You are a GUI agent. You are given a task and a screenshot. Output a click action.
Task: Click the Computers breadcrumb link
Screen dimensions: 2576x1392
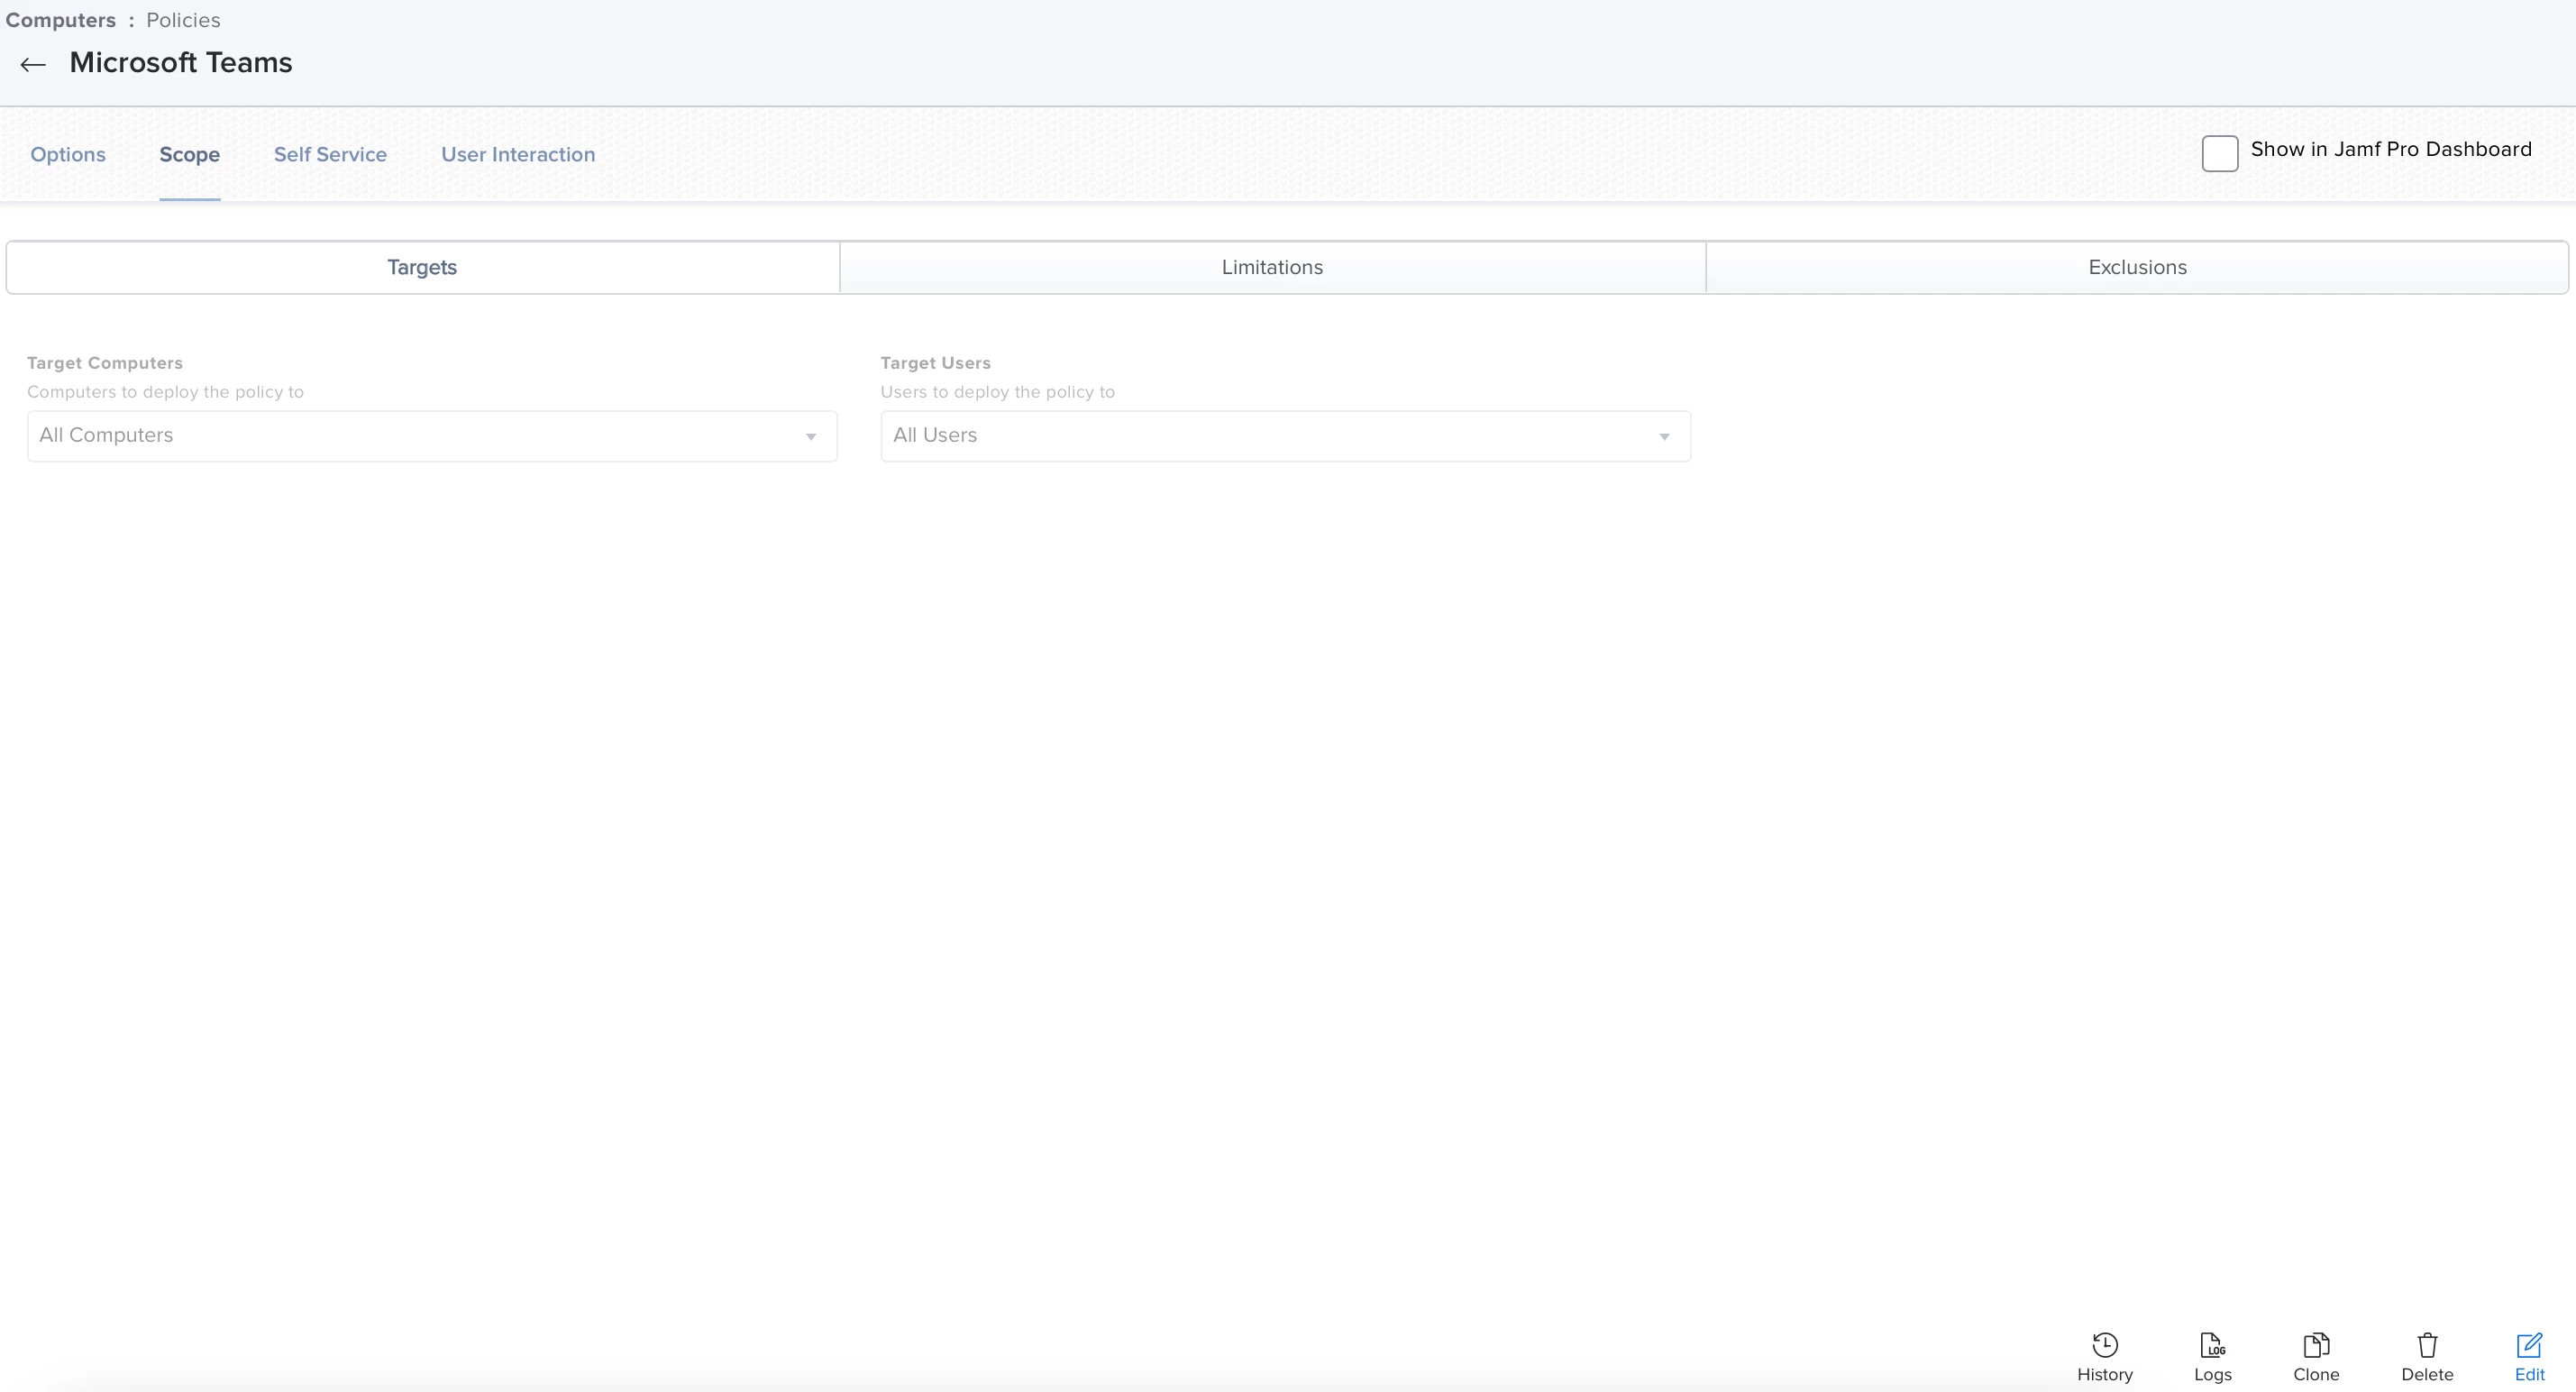coord(60,20)
